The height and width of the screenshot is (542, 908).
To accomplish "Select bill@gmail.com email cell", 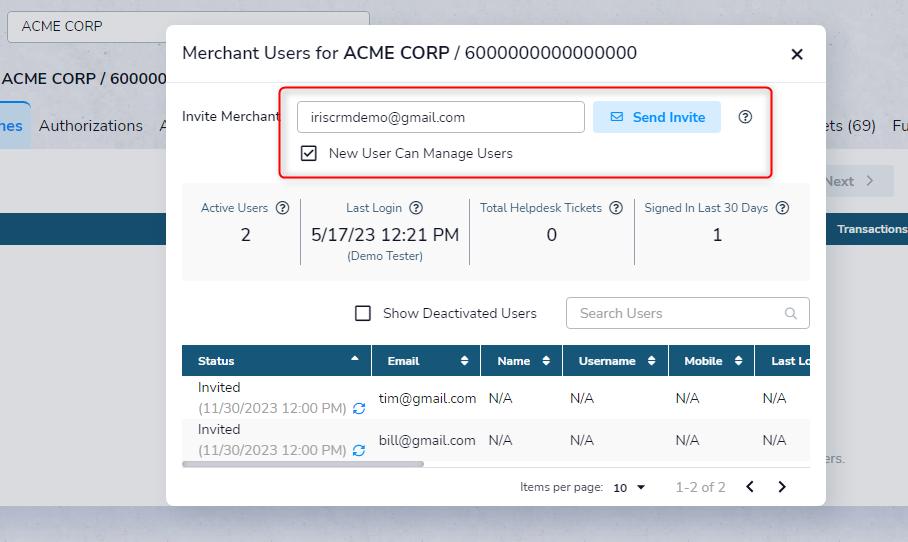I will coord(427,441).
